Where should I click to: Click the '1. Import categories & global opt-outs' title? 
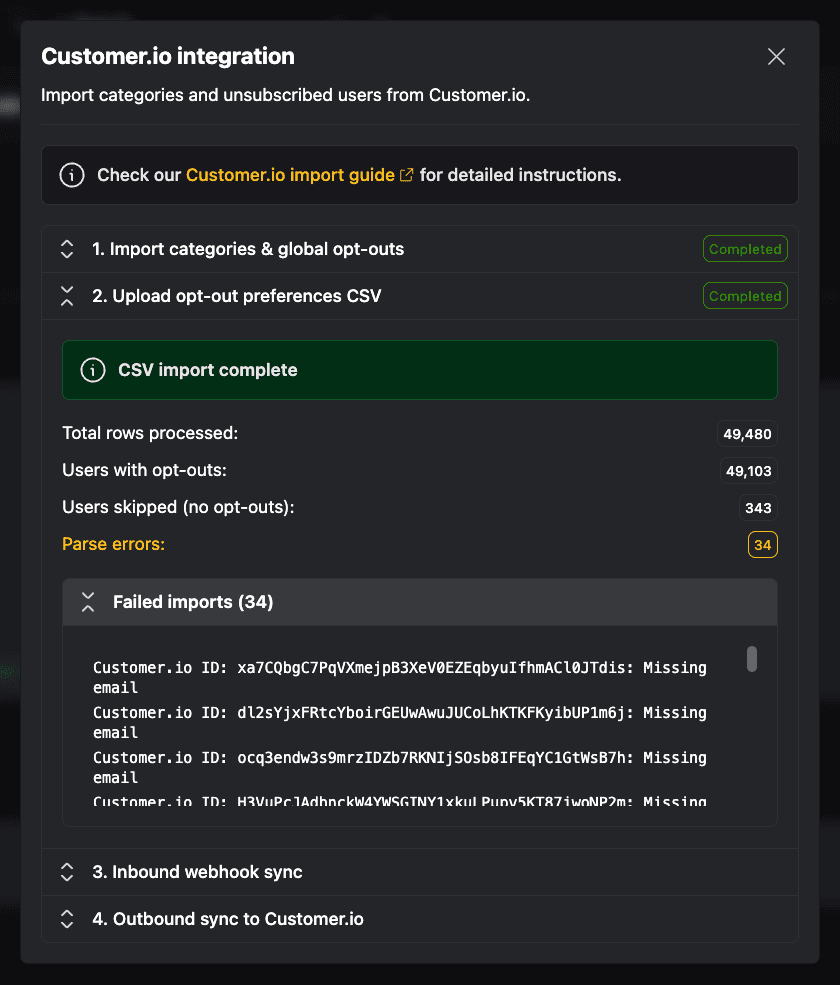click(x=248, y=249)
